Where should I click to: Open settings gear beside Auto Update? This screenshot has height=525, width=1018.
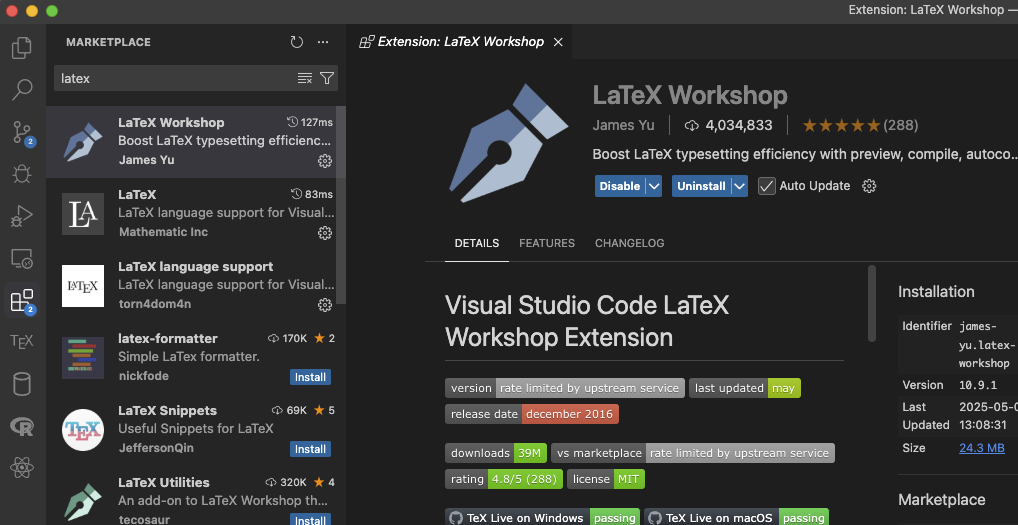pyautogui.click(x=869, y=186)
